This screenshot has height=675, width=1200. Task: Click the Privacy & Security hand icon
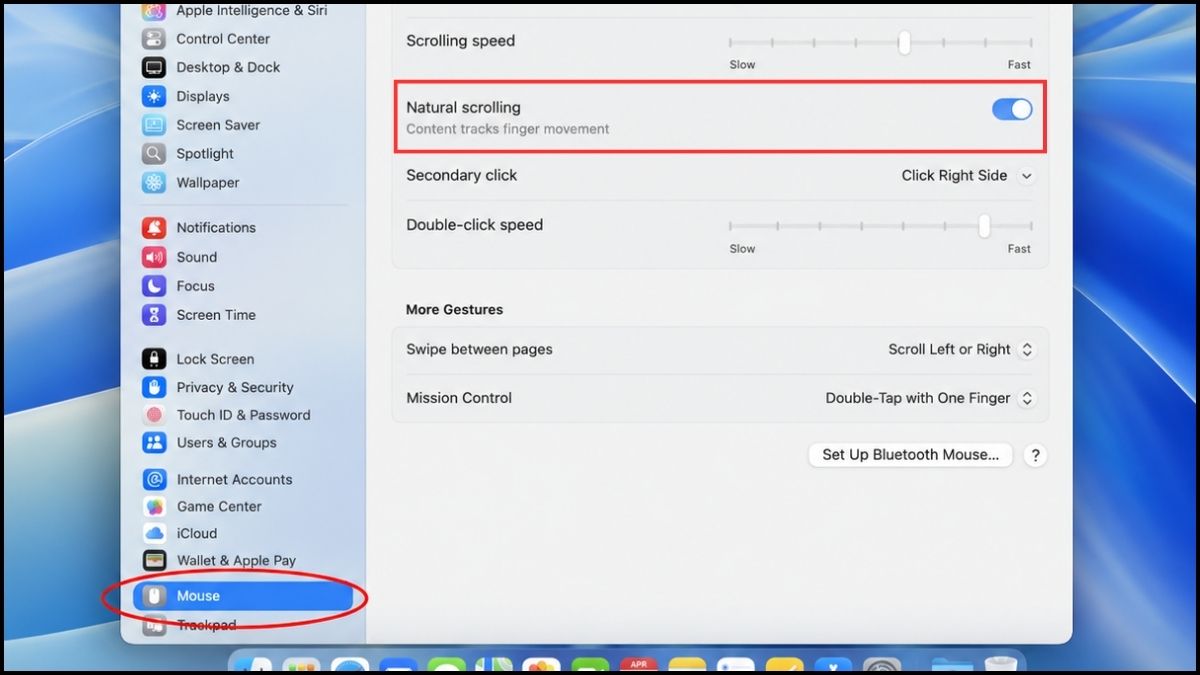[154, 387]
